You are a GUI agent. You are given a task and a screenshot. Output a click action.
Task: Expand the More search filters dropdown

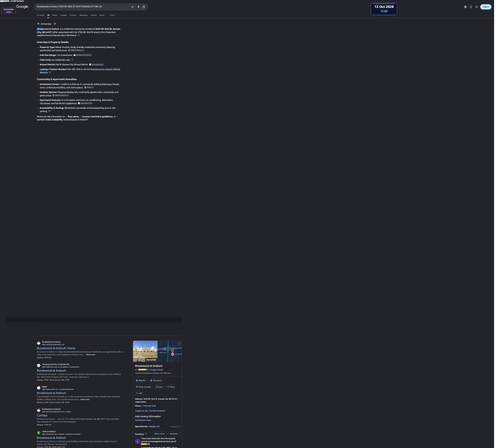[102, 15]
